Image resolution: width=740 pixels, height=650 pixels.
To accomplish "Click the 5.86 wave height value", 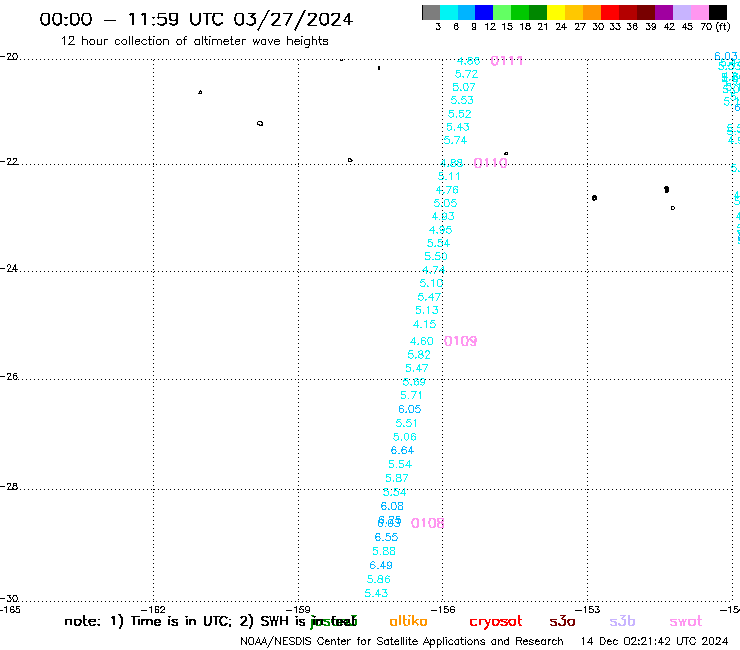I will tap(379, 579).
